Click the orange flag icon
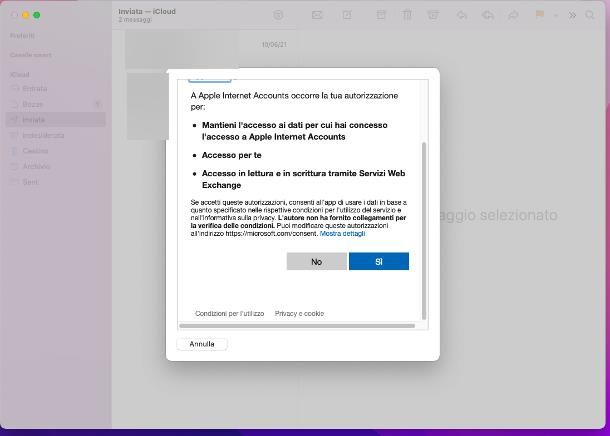This screenshot has width=610, height=436. click(x=540, y=14)
